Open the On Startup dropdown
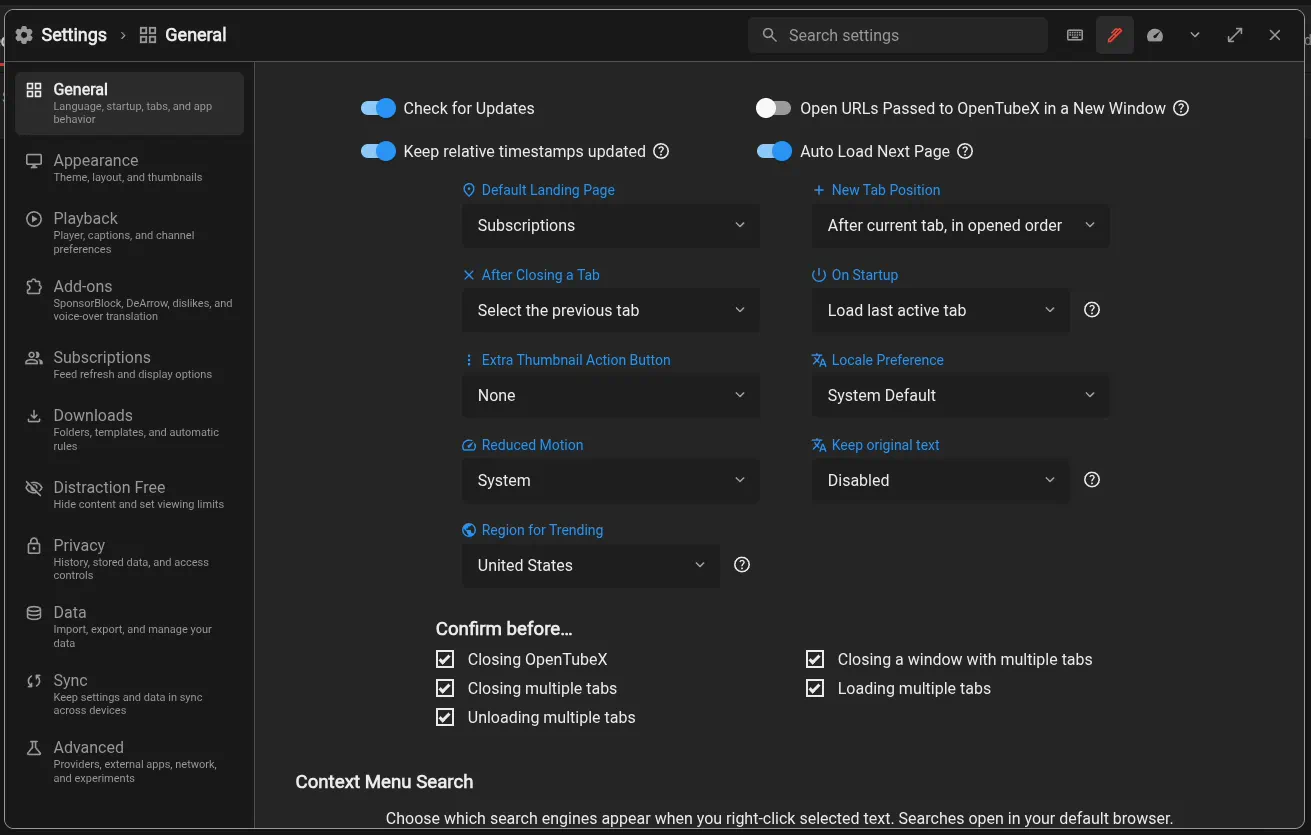1311x835 pixels. point(941,310)
